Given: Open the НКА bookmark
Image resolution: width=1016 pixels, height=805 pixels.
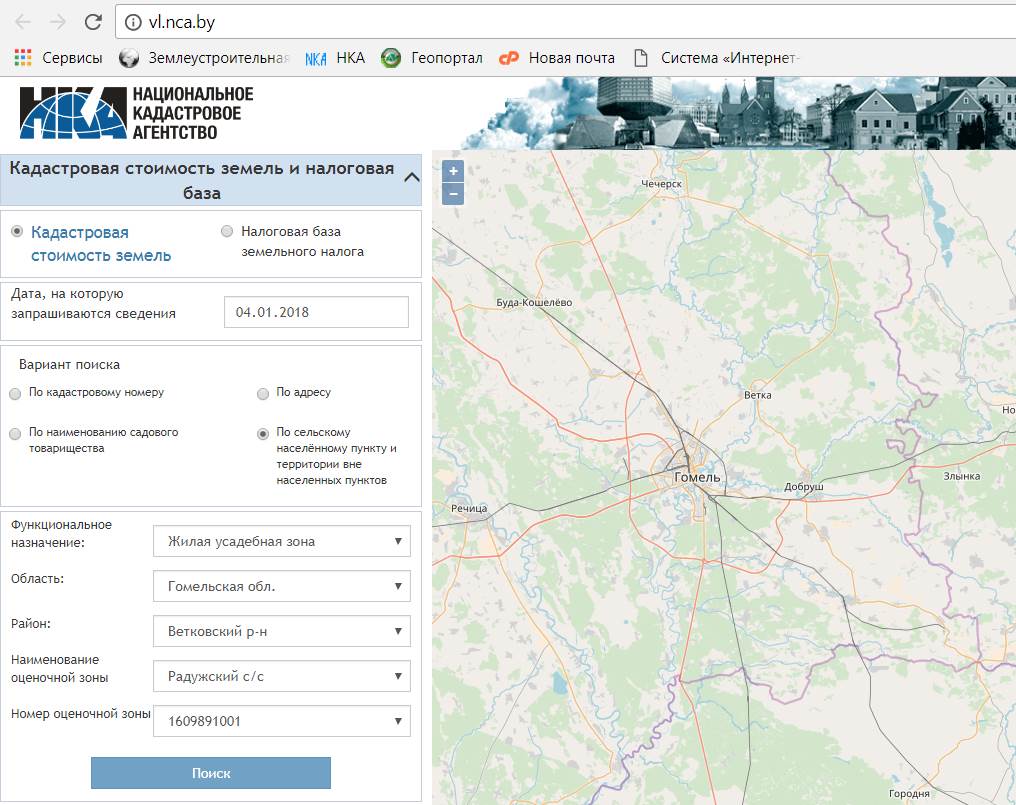Looking at the screenshot, I should pos(335,58).
